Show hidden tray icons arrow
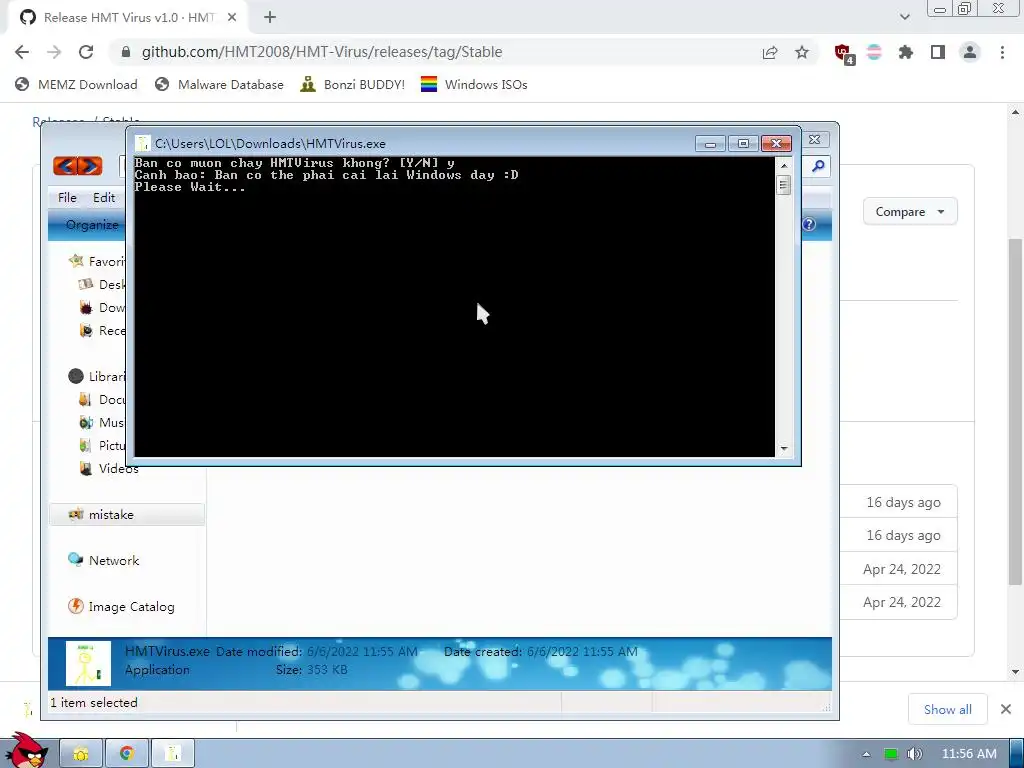This screenshot has height=768, width=1024. click(x=866, y=754)
